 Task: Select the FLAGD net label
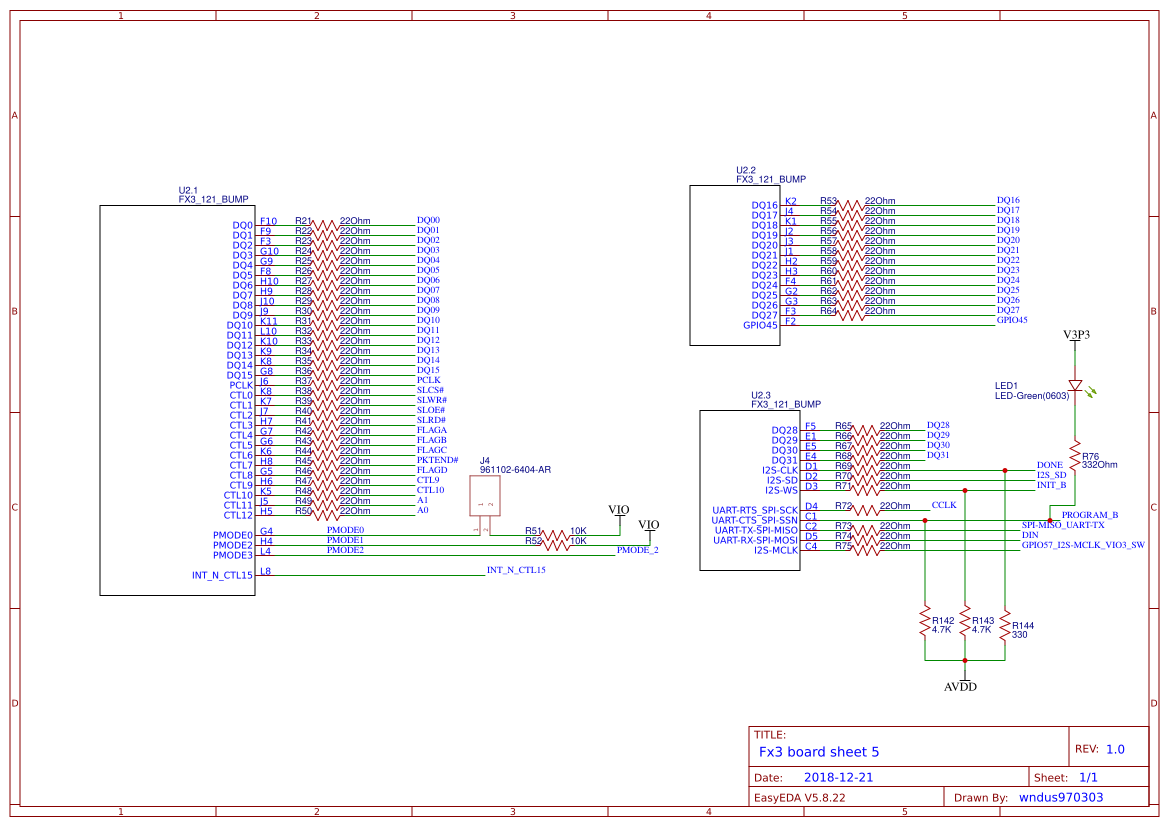(x=432, y=470)
